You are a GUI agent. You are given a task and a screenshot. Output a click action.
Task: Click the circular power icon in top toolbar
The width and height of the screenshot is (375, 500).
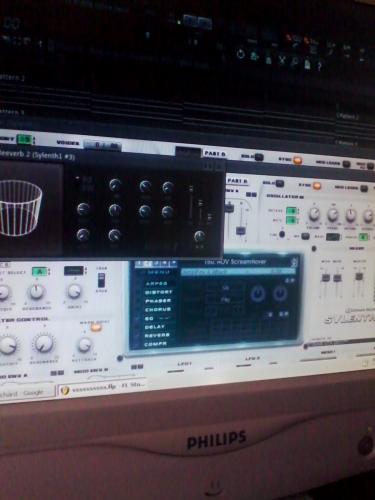pos(240,54)
